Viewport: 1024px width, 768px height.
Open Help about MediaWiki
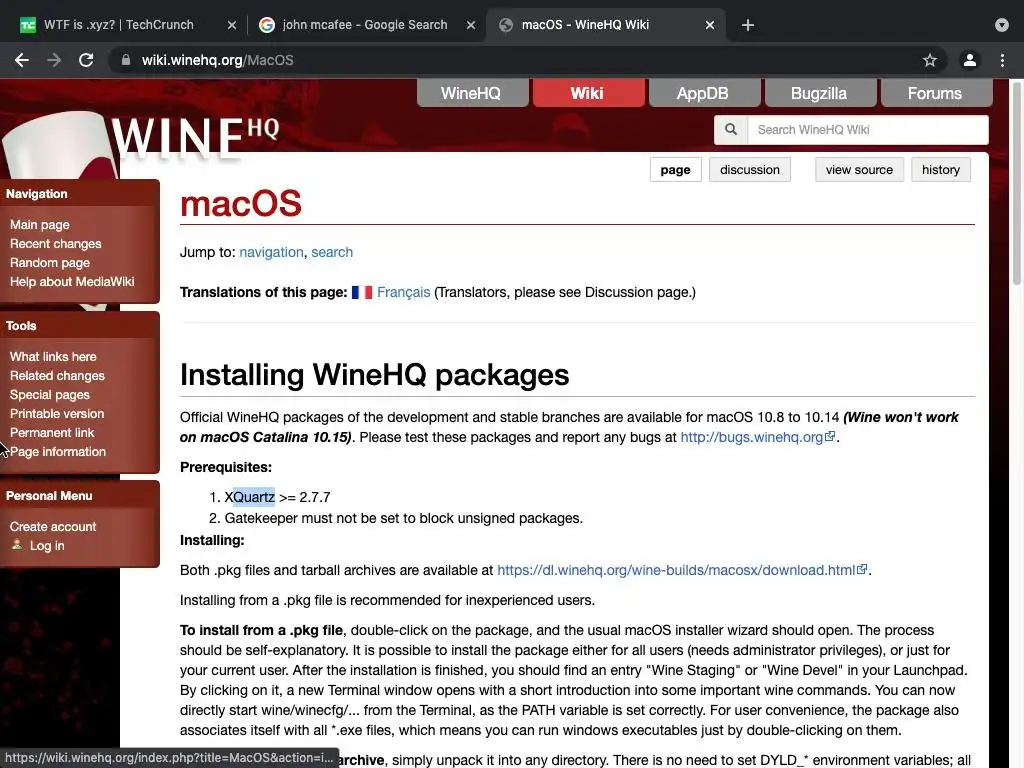tap(72, 281)
